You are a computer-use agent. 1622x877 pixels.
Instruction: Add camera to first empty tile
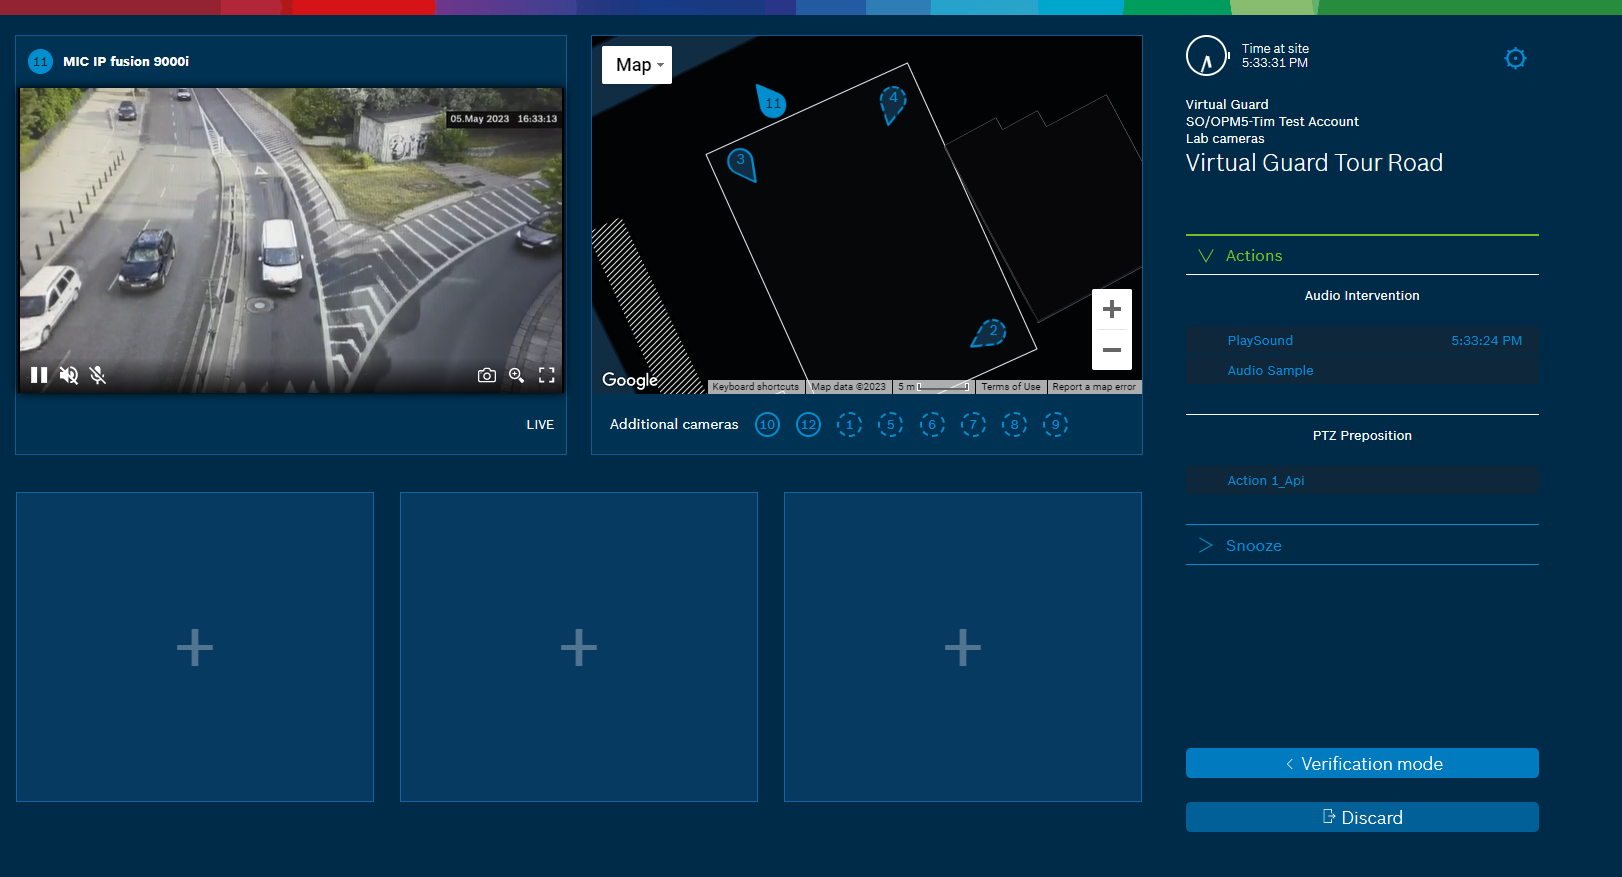click(x=195, y=647)
